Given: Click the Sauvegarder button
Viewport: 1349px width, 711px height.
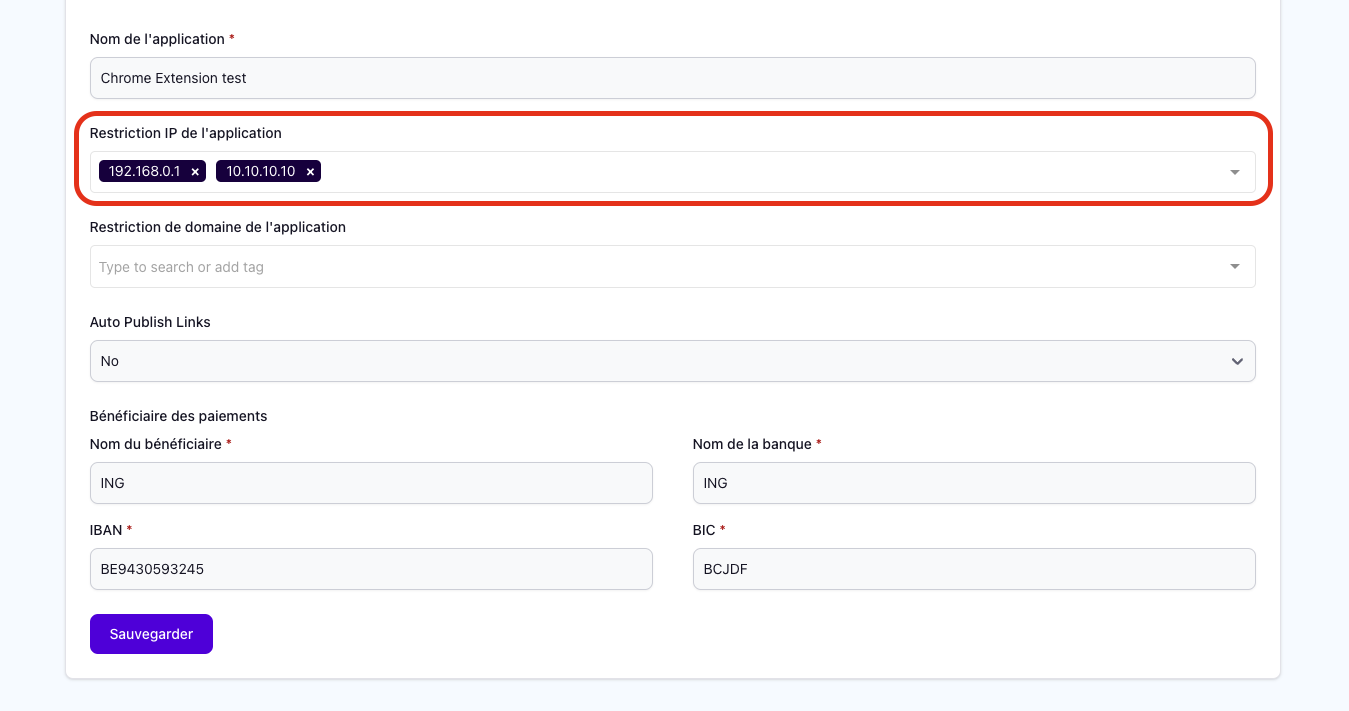Looking at the screenshot, I should pyautogui.click(x=151, y=634).
